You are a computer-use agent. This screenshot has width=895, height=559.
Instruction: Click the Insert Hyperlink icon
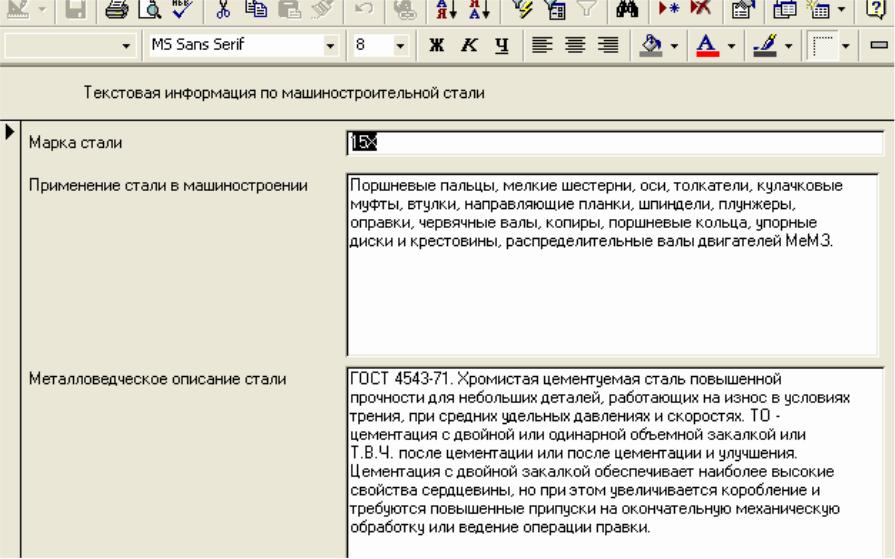coord(405,9)
